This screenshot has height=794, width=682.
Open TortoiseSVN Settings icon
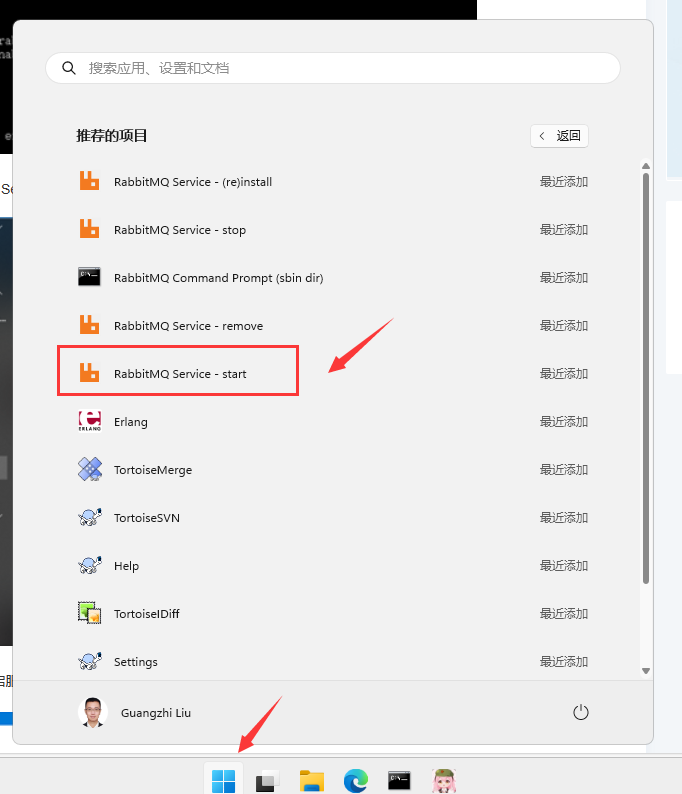[90, 661]
